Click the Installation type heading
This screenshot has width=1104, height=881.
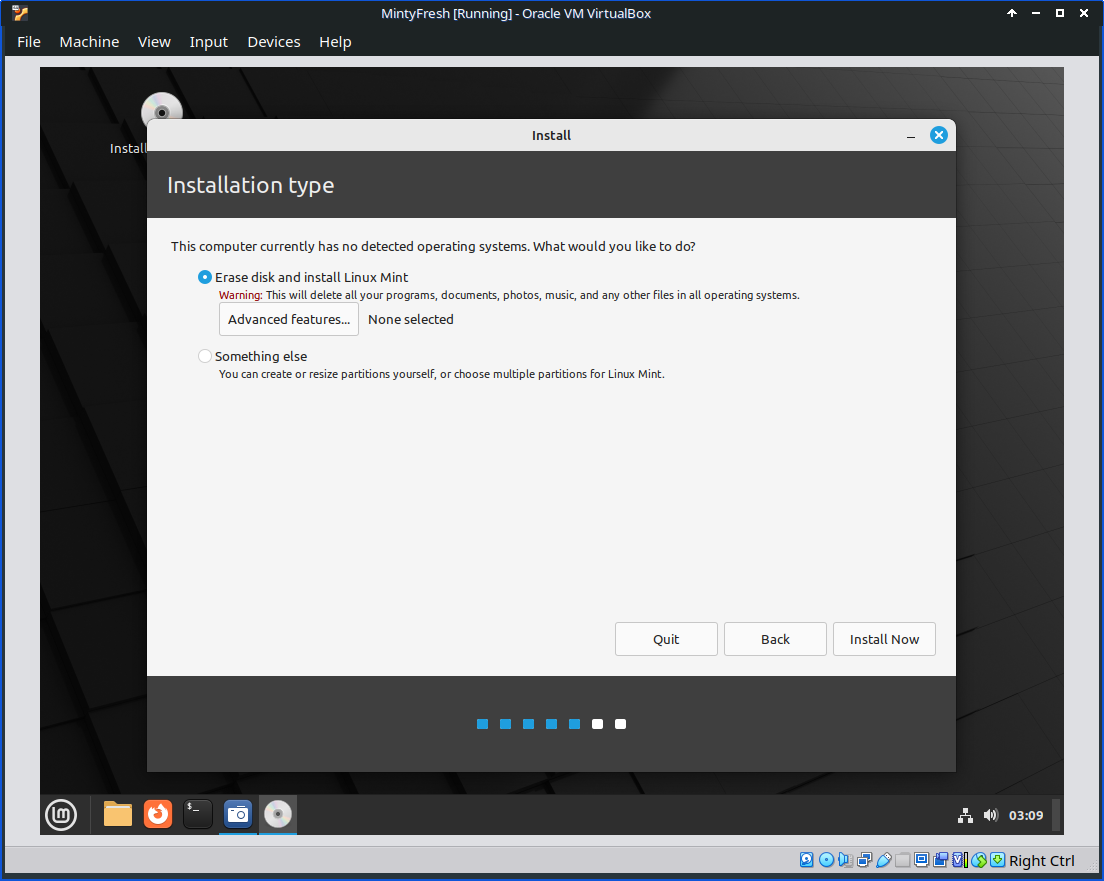point(251,185)
